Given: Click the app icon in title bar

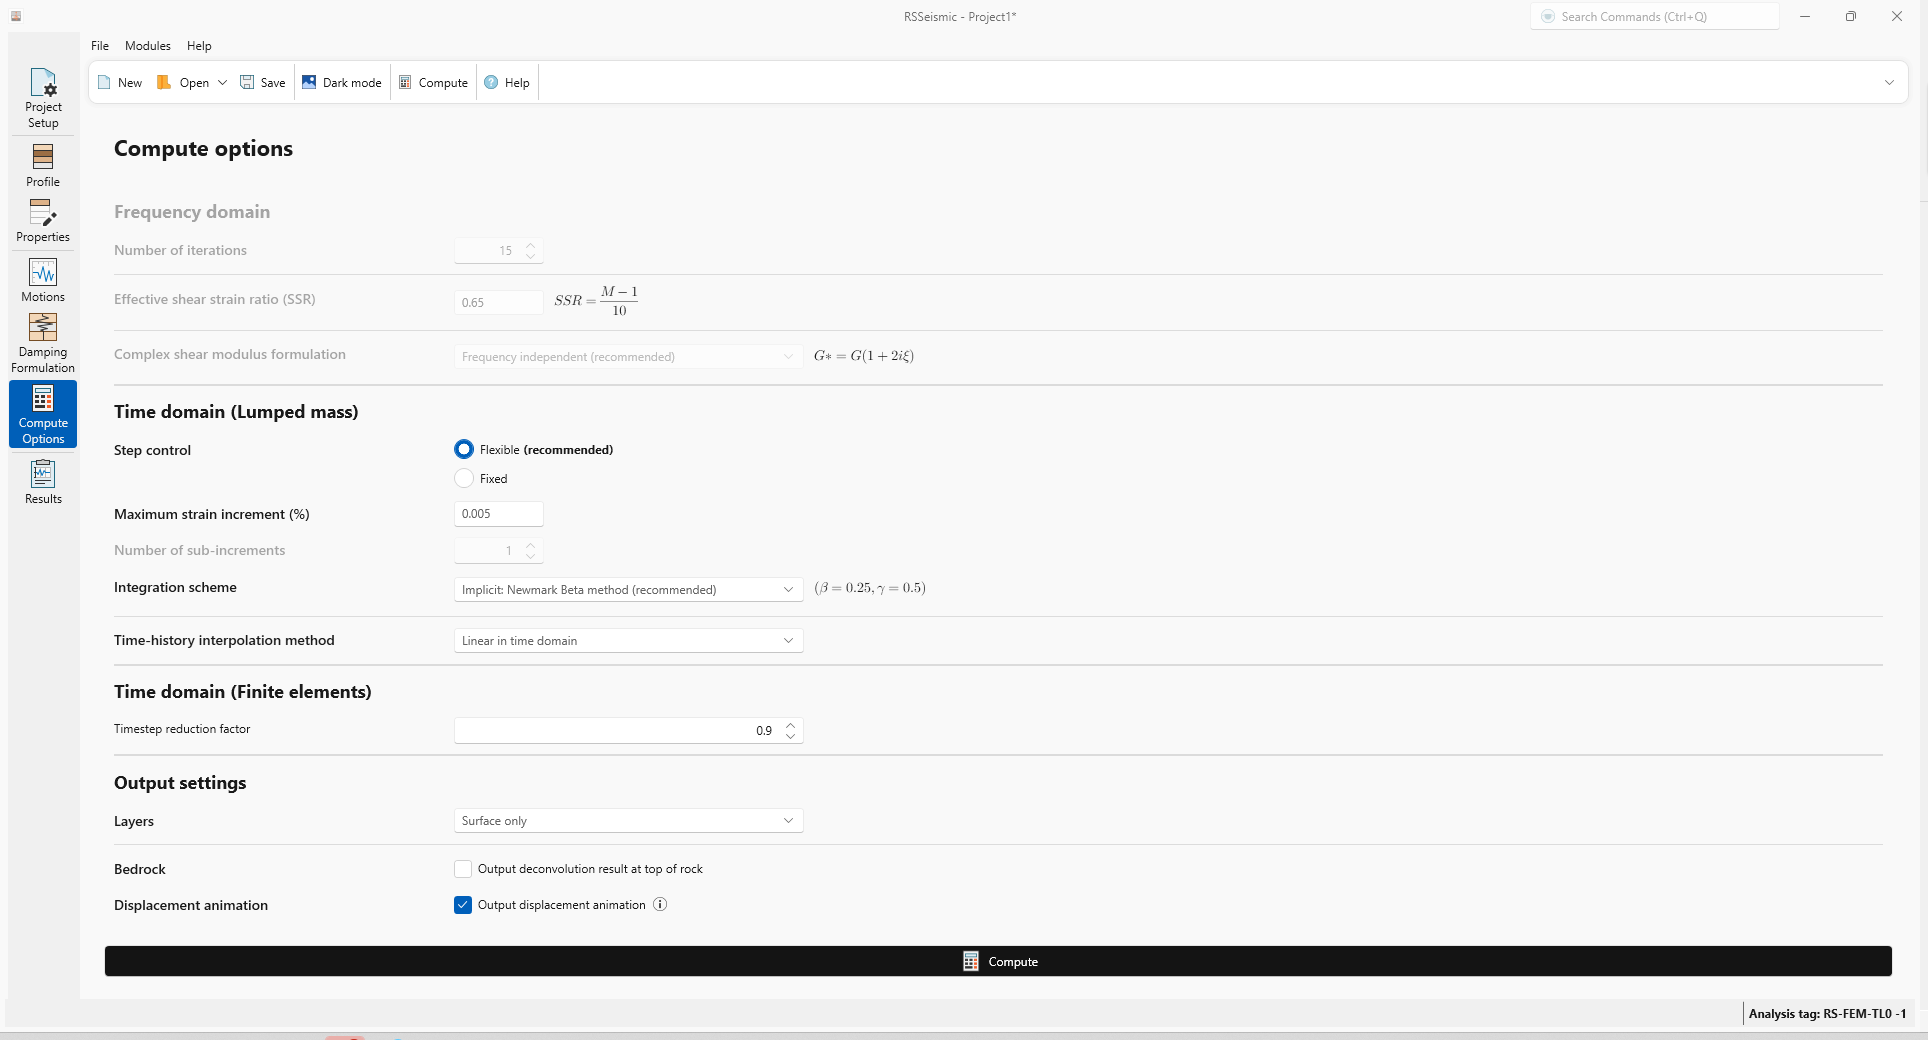Looking at the screenshot, I should coord(16,16).
